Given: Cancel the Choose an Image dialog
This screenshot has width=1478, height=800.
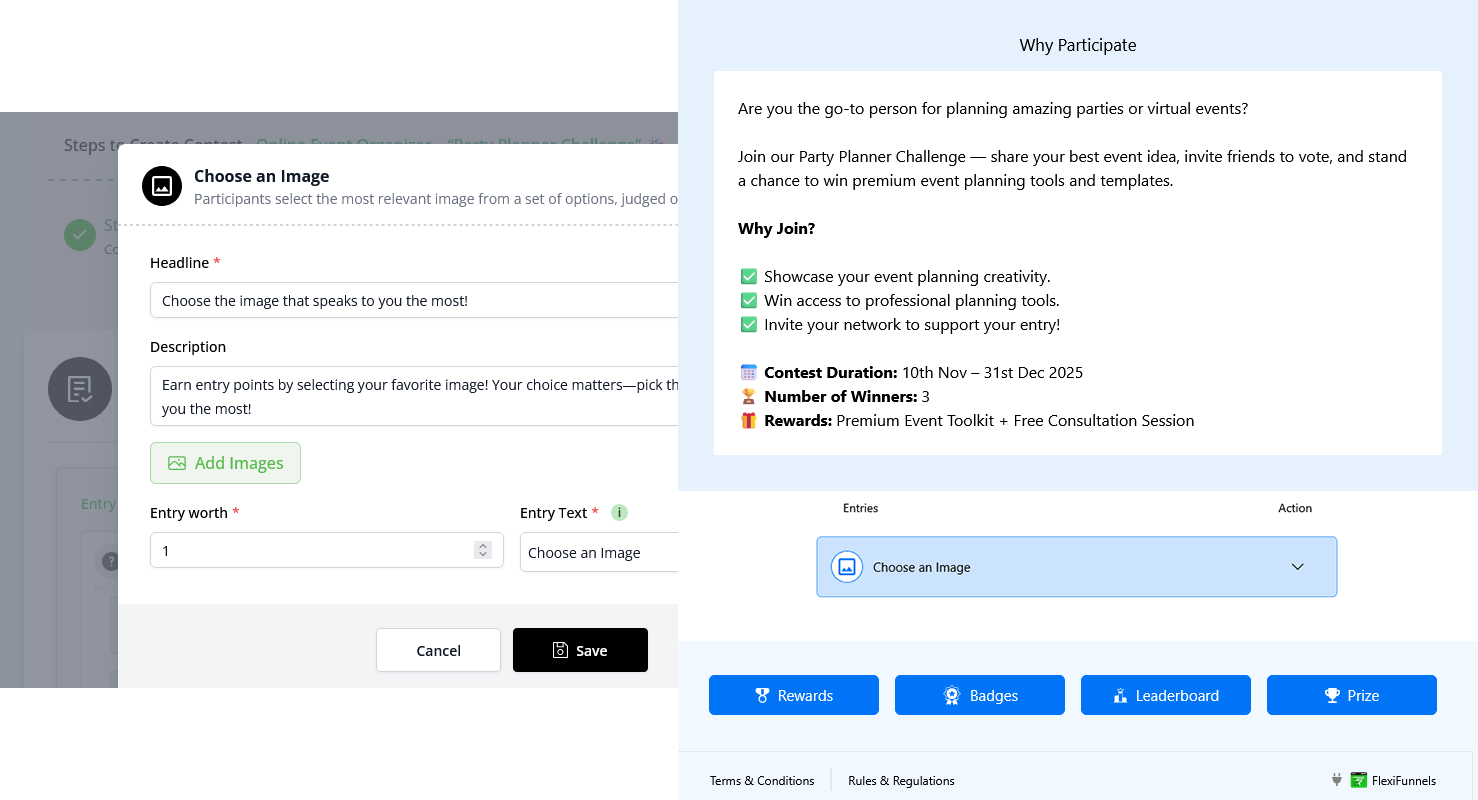Looking at the screenshot, I should (x=438, y=650).
